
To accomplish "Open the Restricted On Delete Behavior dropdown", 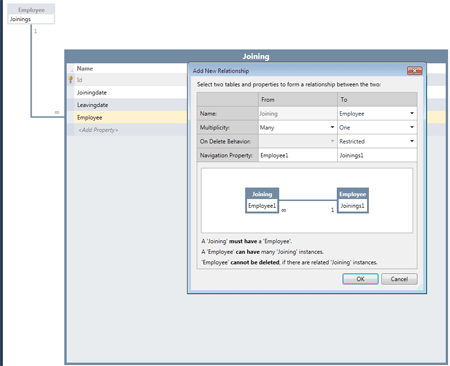I will tap(412, 141).
